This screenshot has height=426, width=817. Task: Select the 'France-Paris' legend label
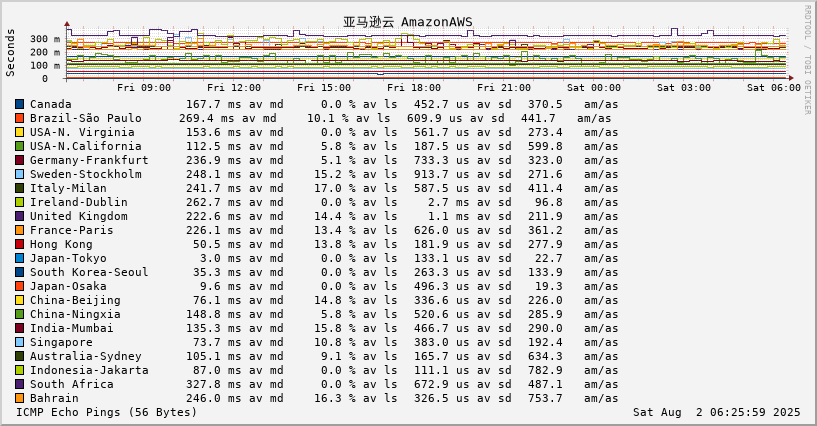click(x=71, y=230)
